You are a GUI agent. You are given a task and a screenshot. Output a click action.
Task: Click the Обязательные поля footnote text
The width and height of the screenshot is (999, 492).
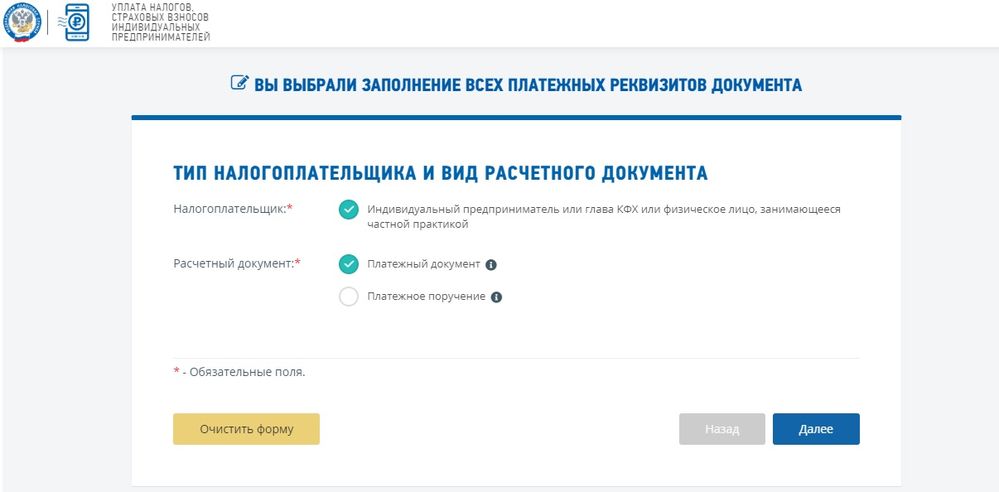point(243,372)
